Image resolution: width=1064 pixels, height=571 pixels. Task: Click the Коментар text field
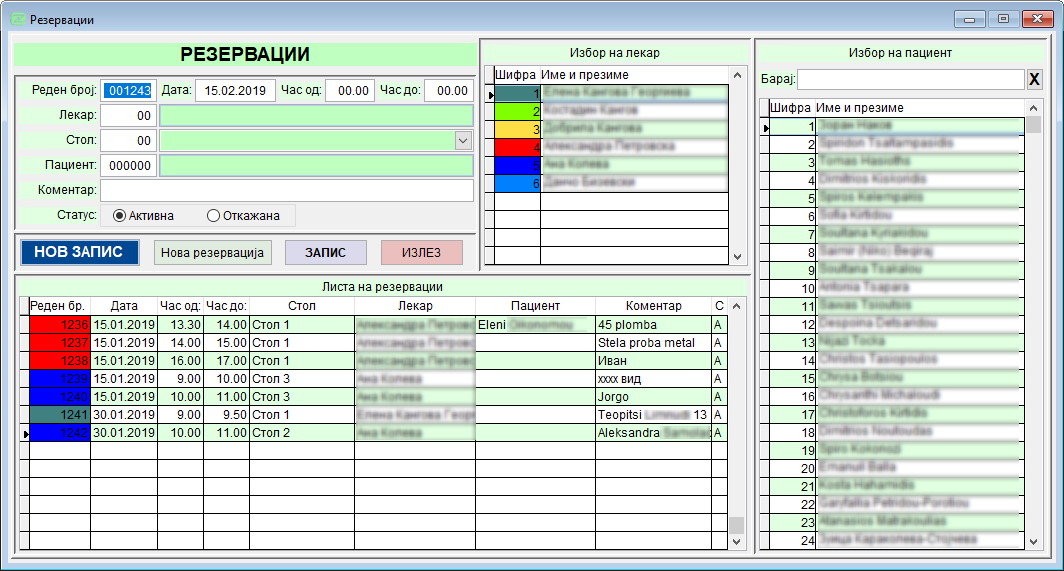pyautogui.click(x=286, y=190)
